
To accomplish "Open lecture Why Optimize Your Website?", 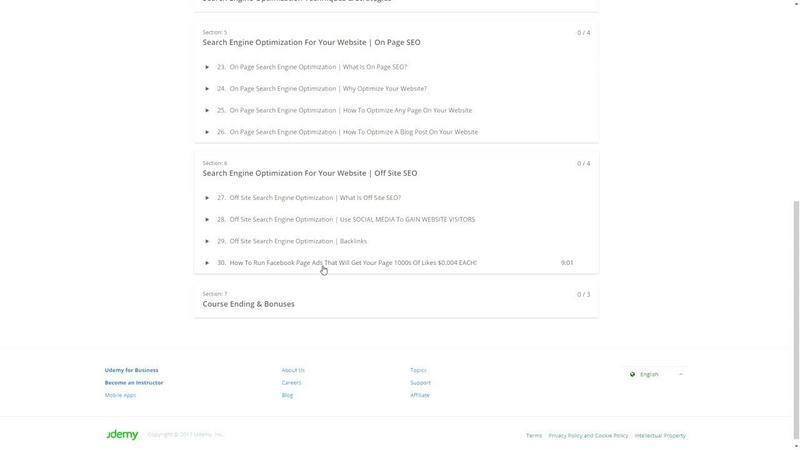I will pos(328,89).
